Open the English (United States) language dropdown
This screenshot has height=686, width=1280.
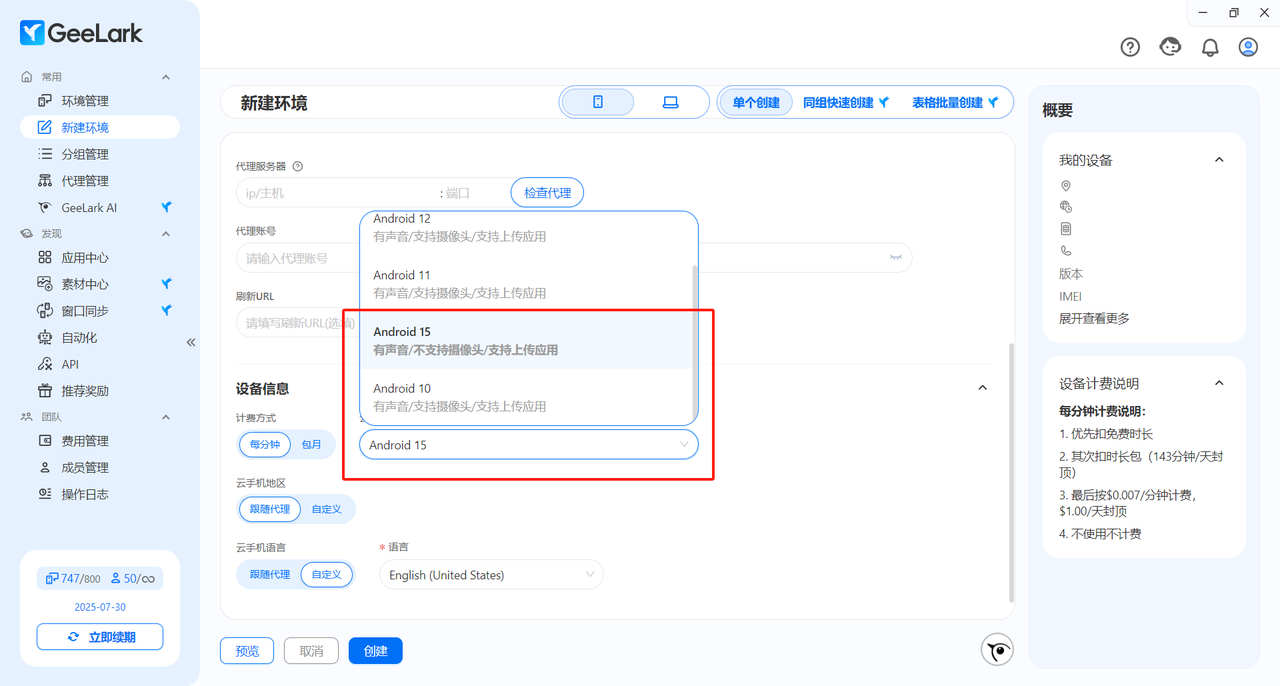(x=491, y=575)
